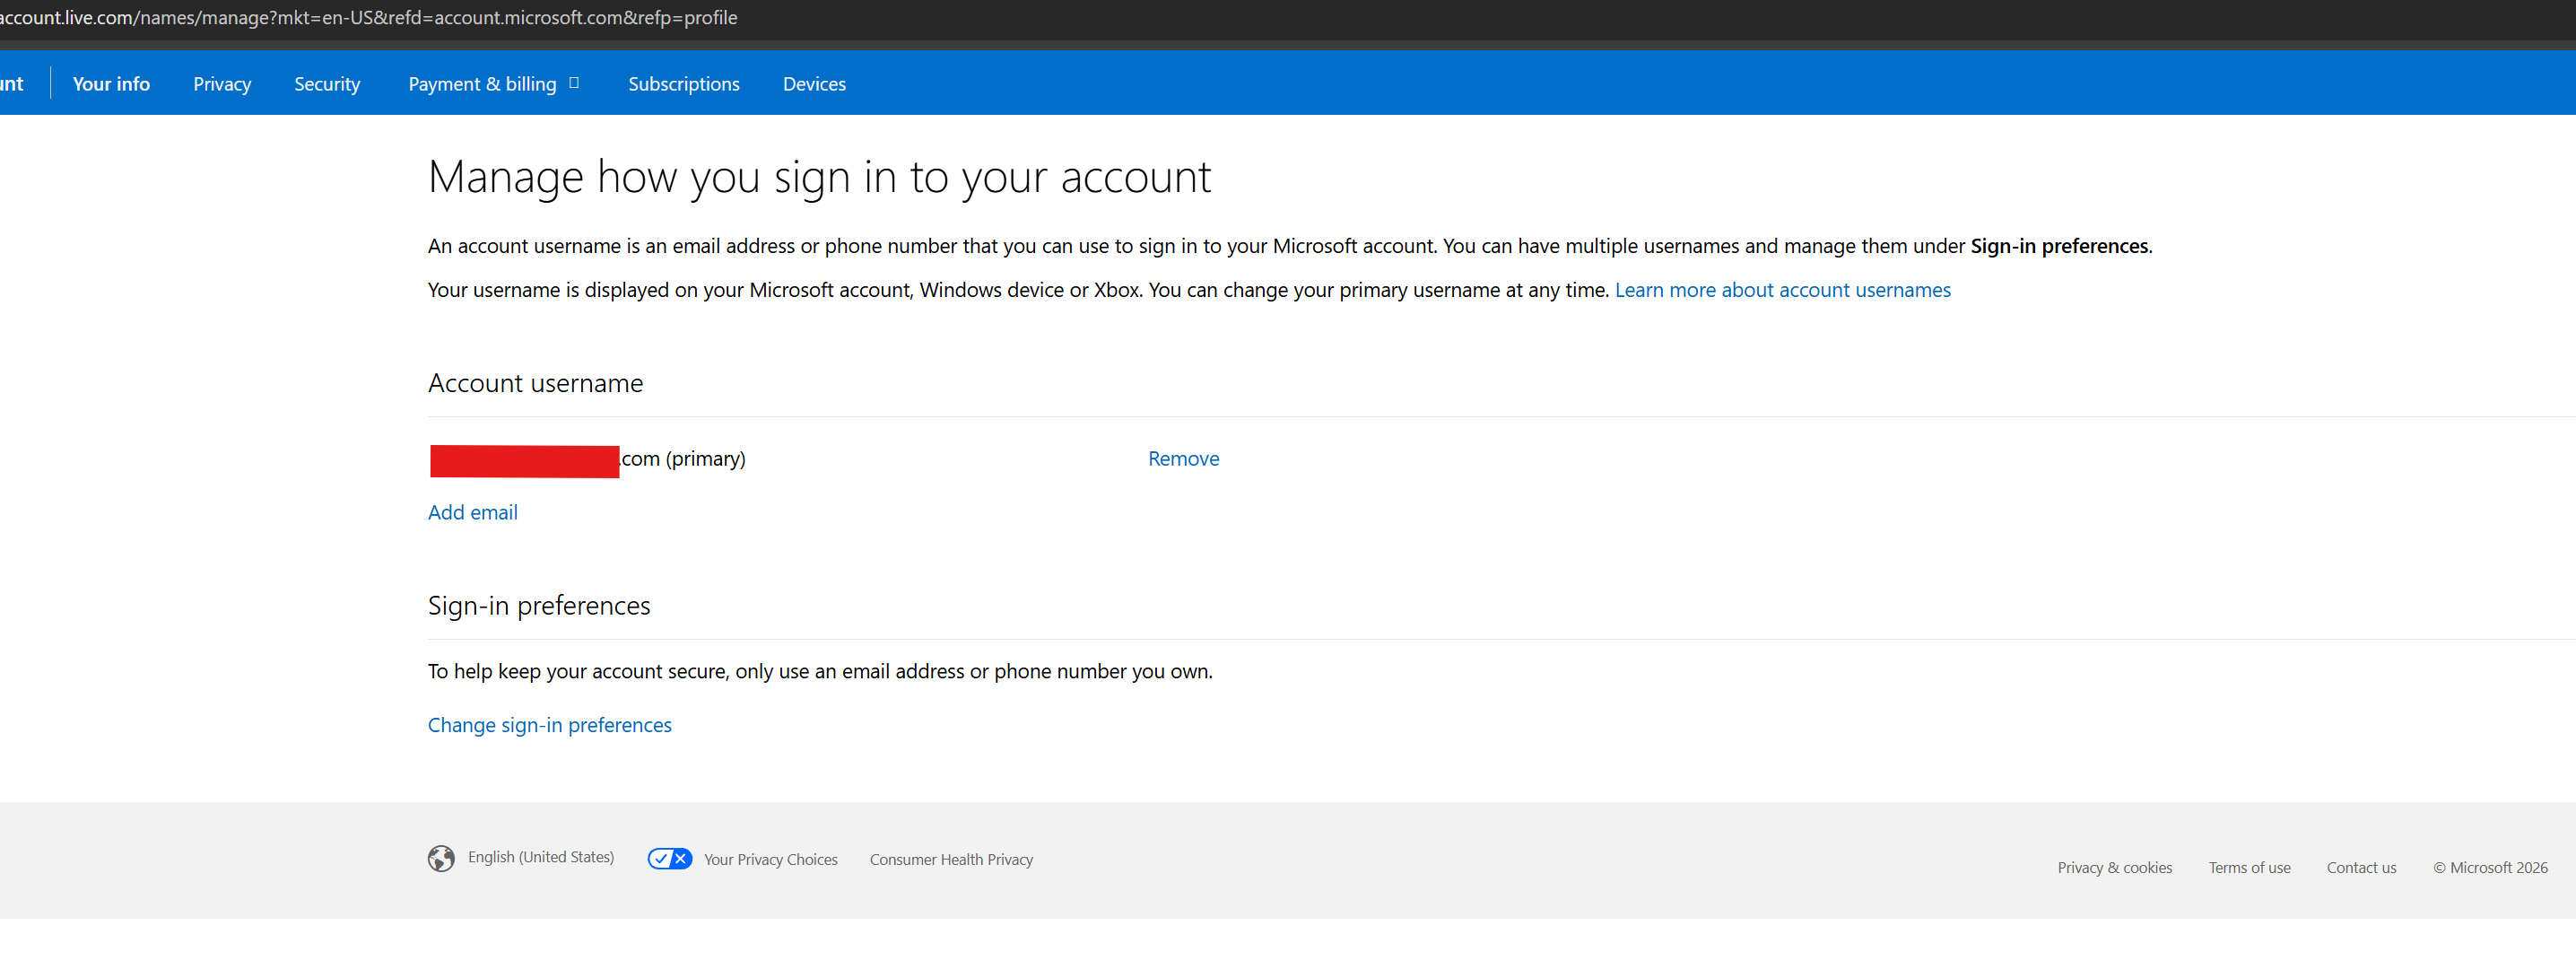Click the Privacy Choices checkmark icon
2576x978 pixels.
point(669,858)
